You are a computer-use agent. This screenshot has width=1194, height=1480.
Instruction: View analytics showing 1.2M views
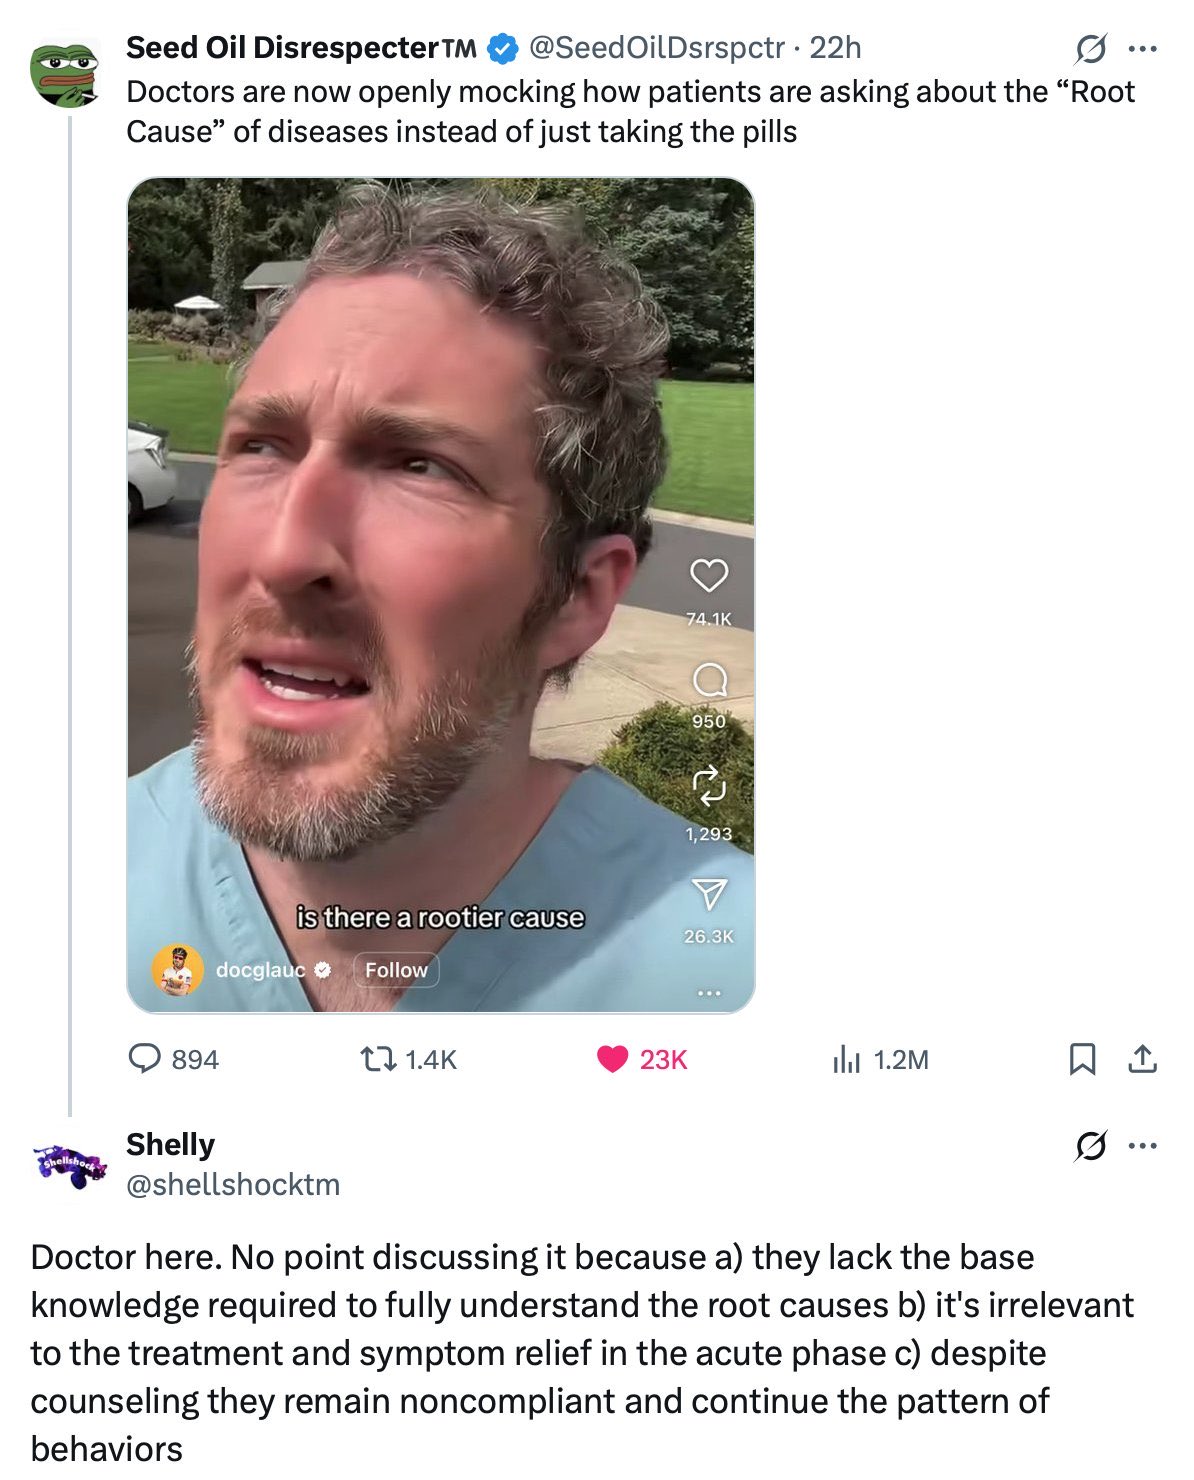[880, 1059]
